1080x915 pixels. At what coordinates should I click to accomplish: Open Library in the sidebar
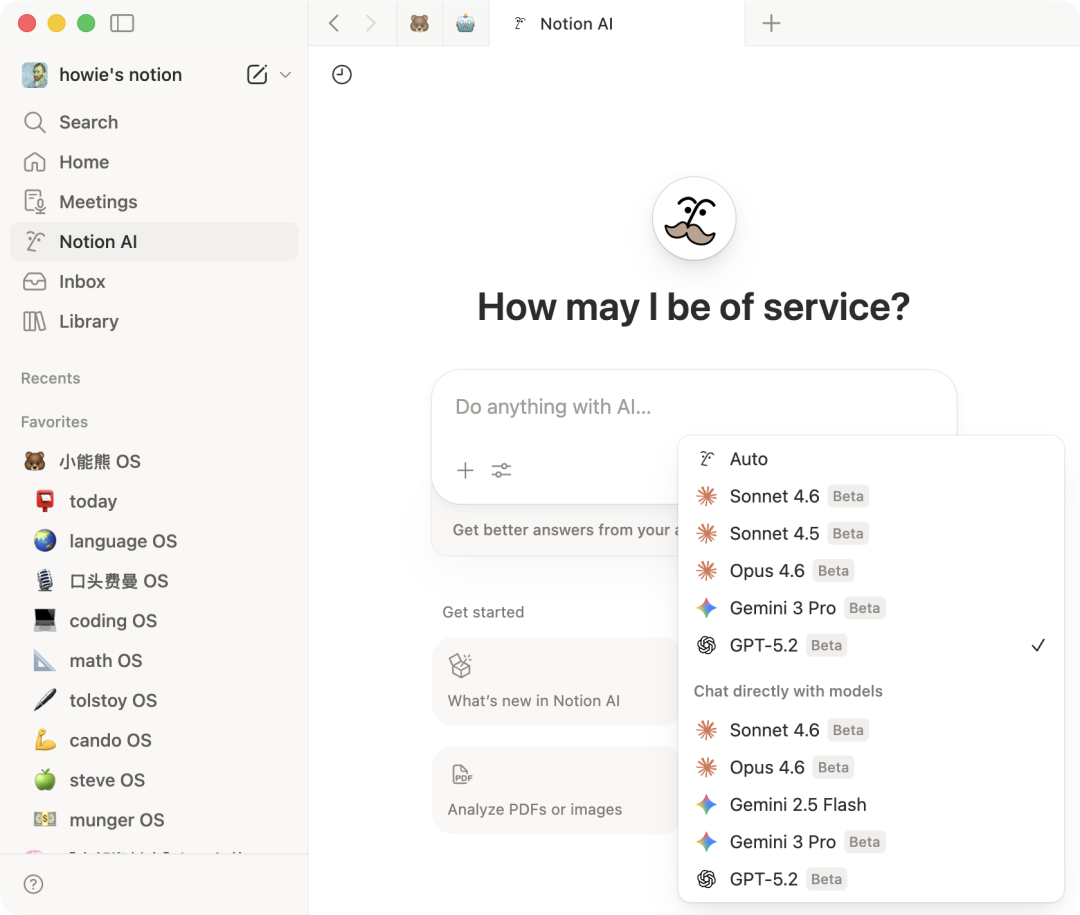click(x=154, y=322)
